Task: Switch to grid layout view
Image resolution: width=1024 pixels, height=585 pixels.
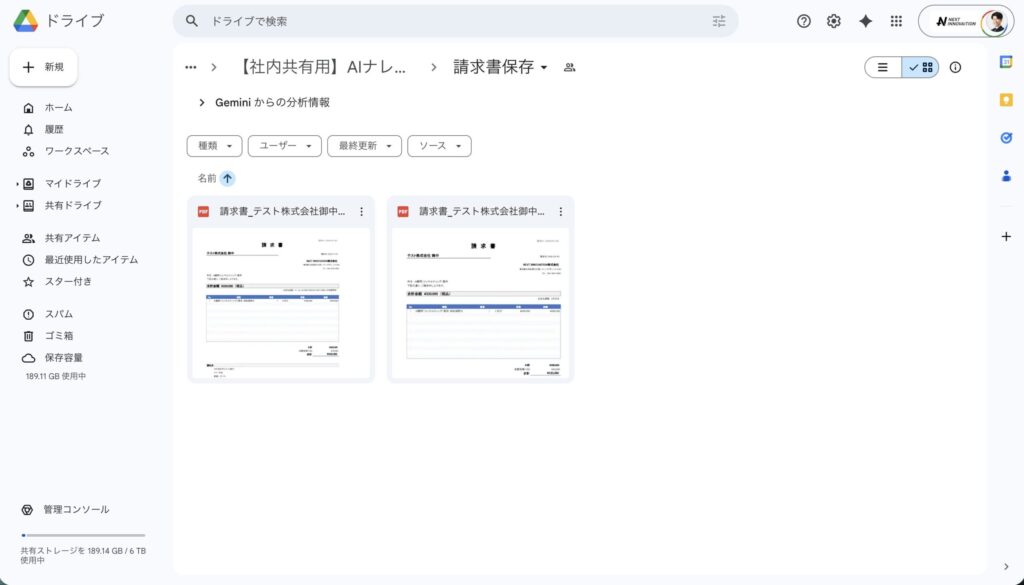Action: pos(921,67)
